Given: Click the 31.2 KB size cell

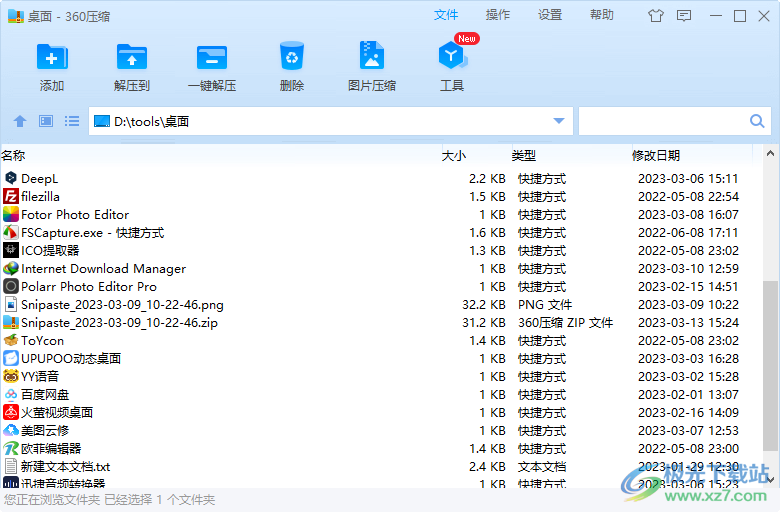Looking at the screenshot, I should pyautogui.click(x=484, y=322).
